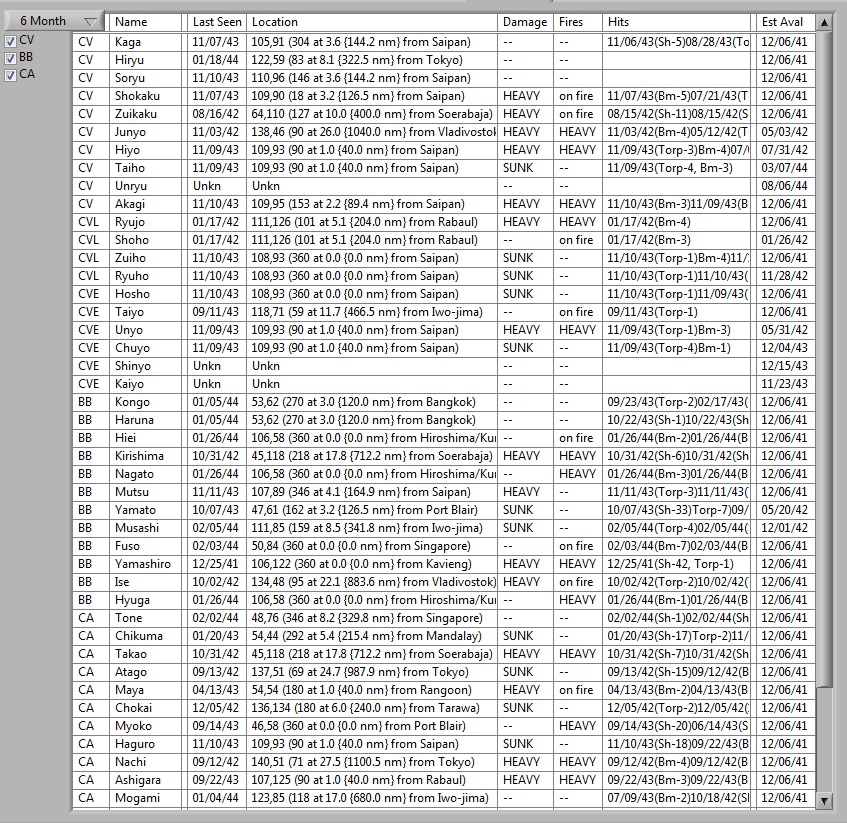Select the Yamashiro name cell
847x823 pixels.
click(146, 564)
